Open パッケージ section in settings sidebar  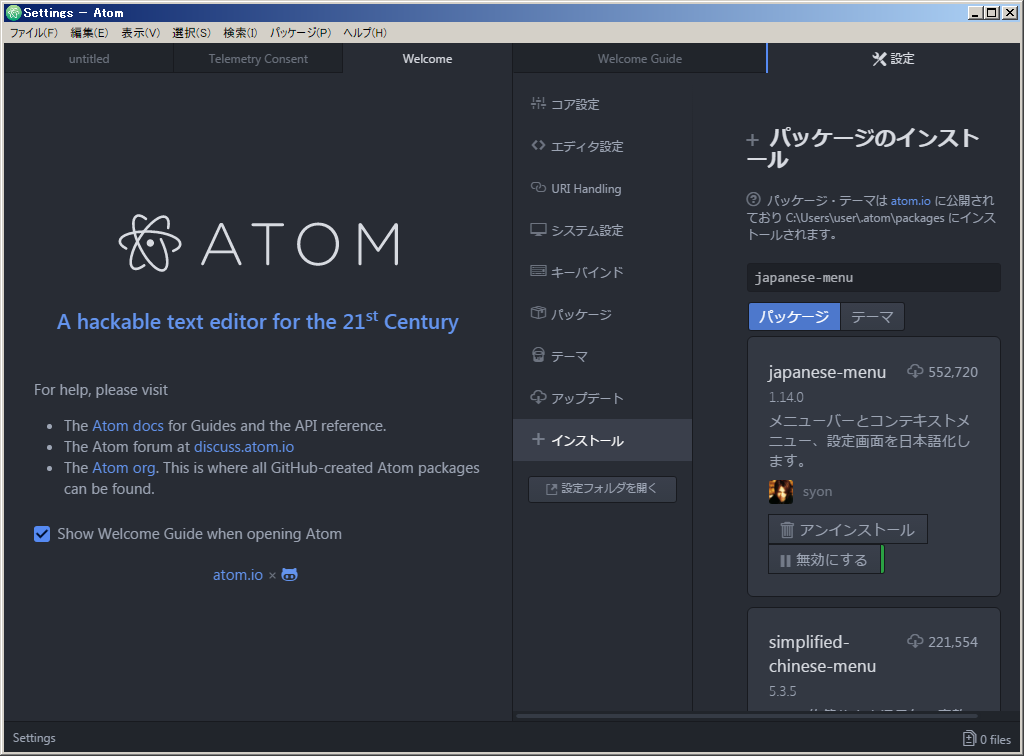[602, 314]
